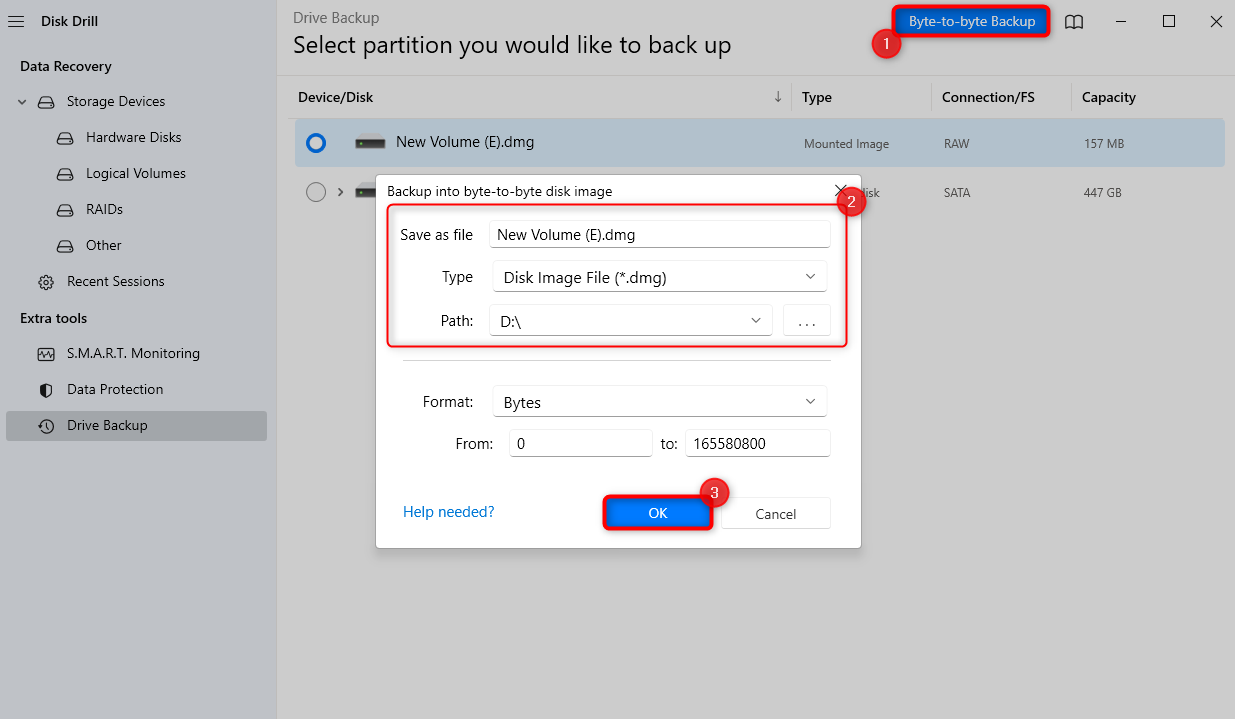Edit the to value 165580800 field
Image resolution: width=1235 pixels, height=719 pixels.
[758, 443]
